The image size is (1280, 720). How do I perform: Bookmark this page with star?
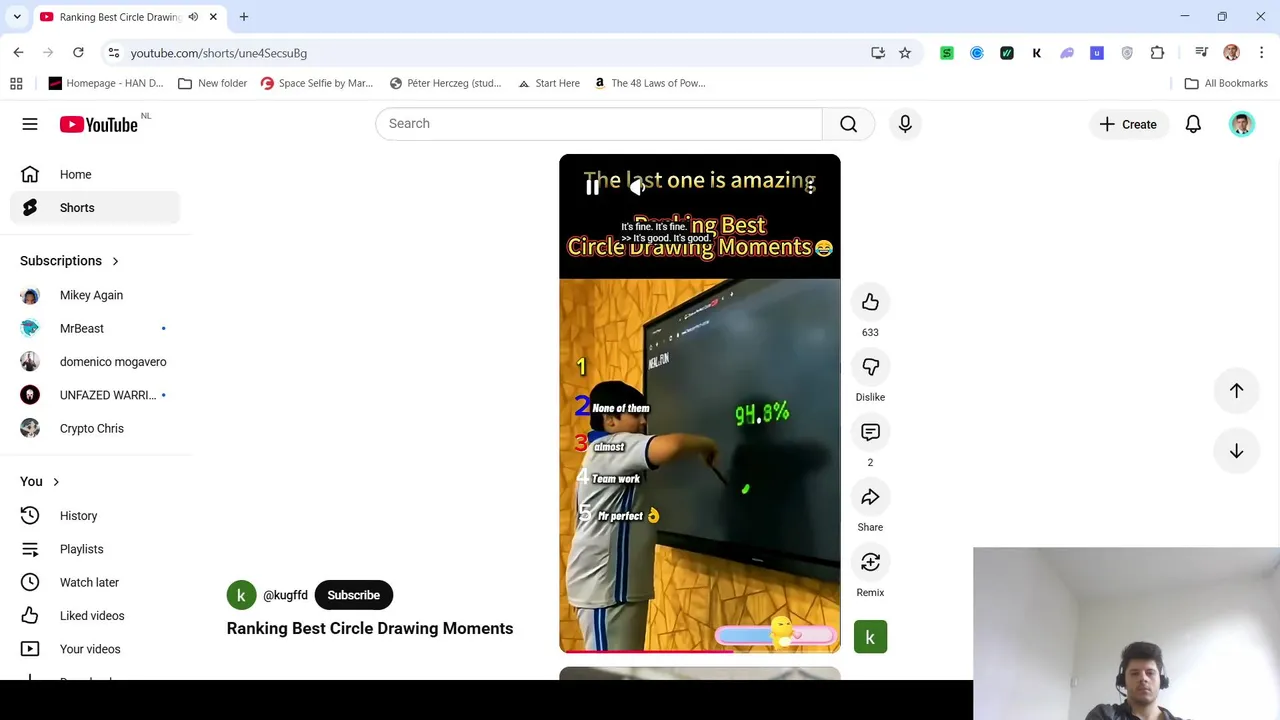tap(905, 53)
